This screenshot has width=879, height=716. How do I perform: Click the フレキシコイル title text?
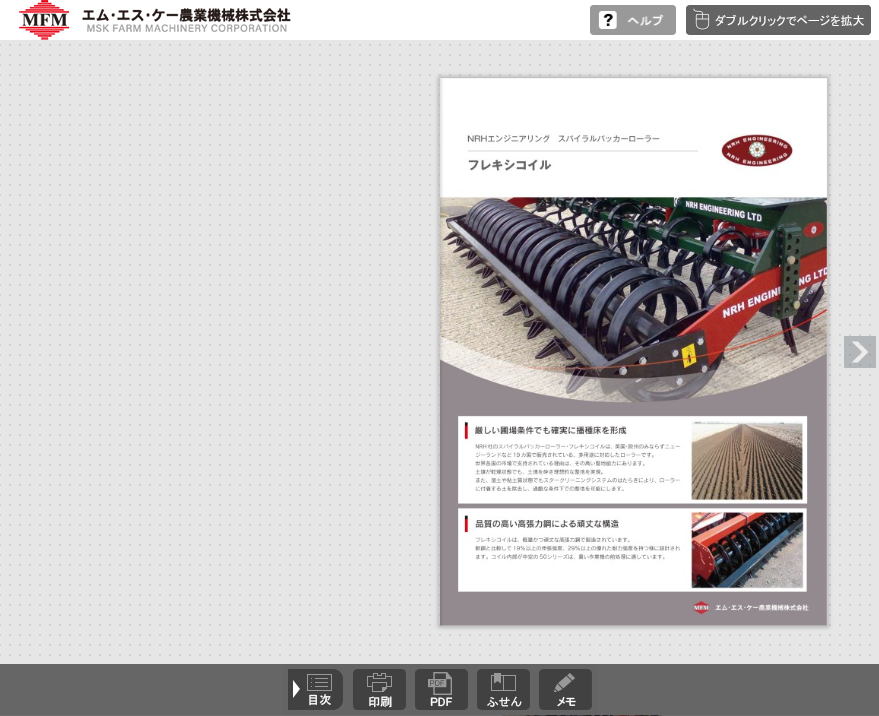coord(509,165)
